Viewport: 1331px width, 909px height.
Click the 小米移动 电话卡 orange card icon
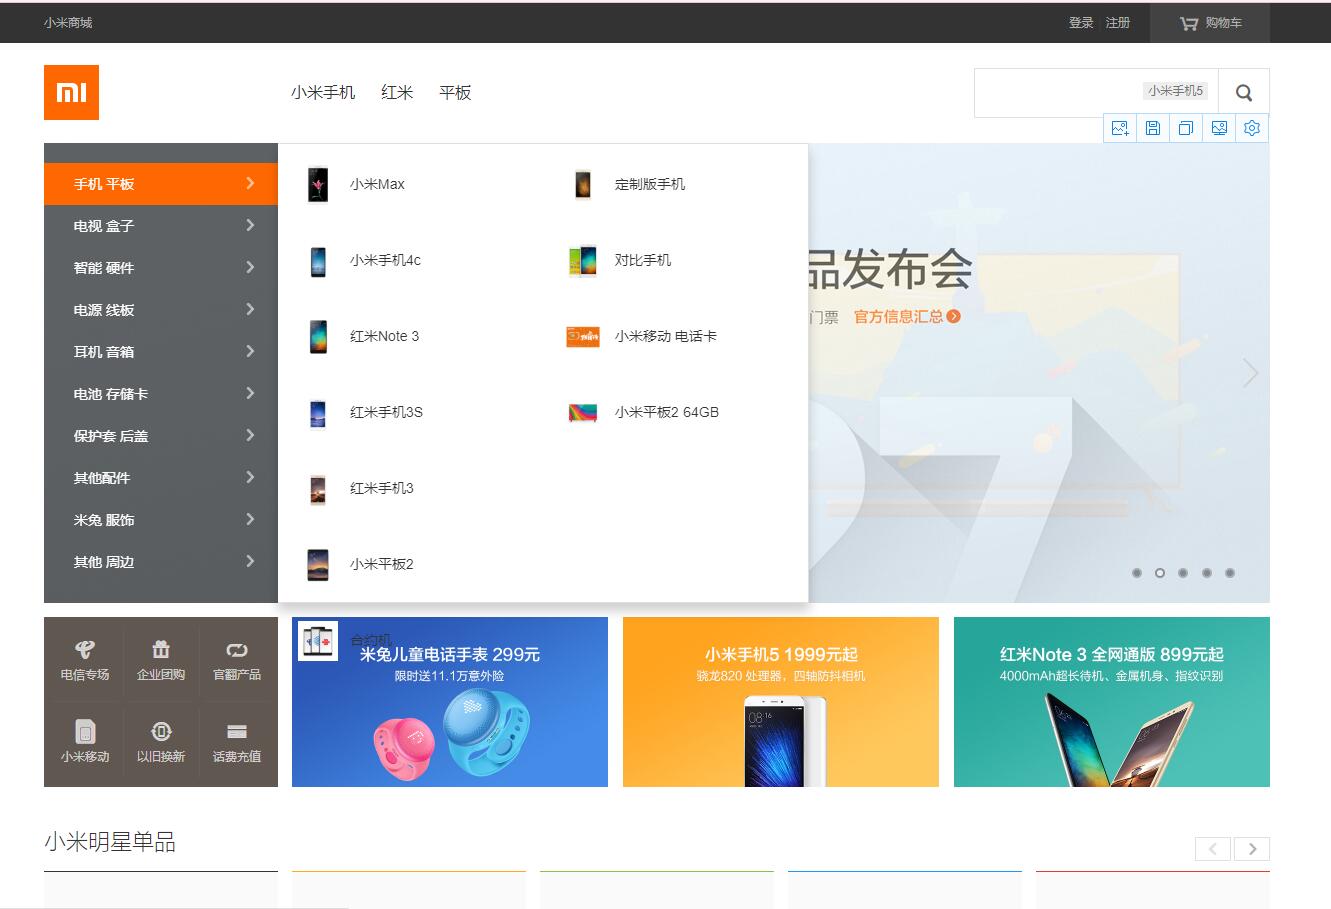[583, 337]
